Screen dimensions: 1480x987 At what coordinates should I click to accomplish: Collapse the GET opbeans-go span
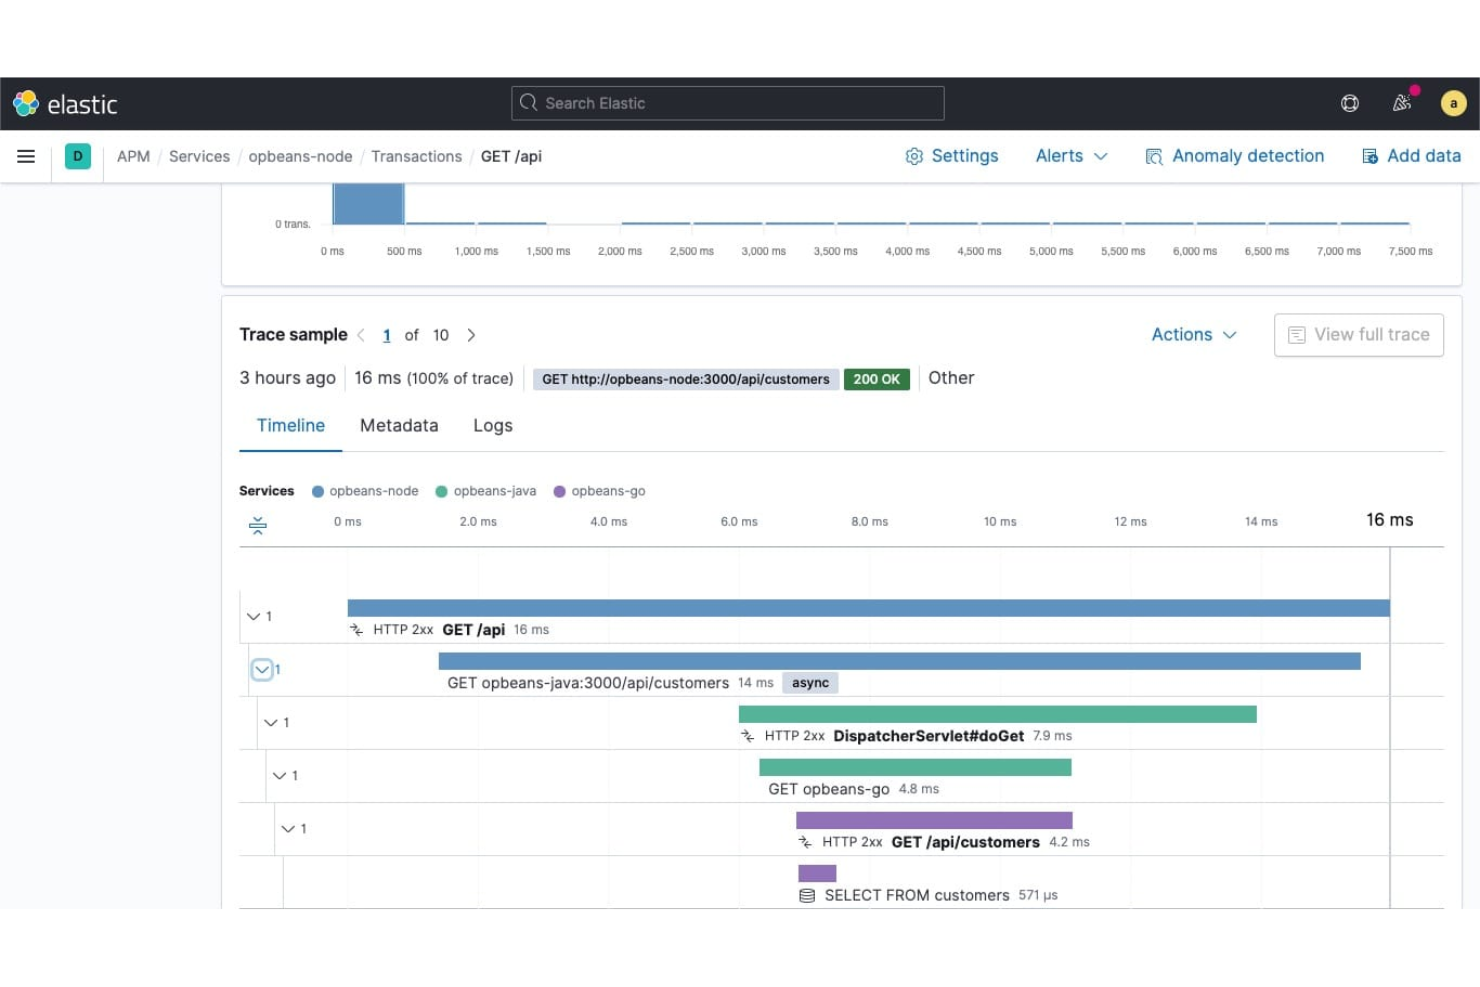tap(280, 776)
